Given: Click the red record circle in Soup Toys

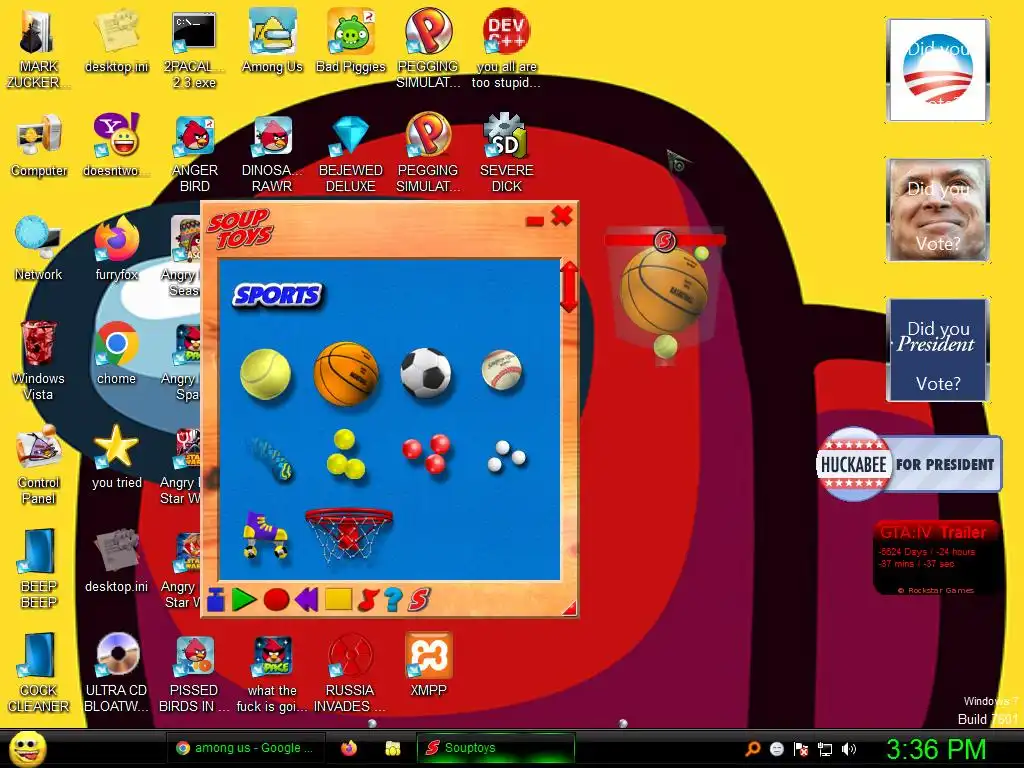Looking at the screenshot, I should point(276,600).
